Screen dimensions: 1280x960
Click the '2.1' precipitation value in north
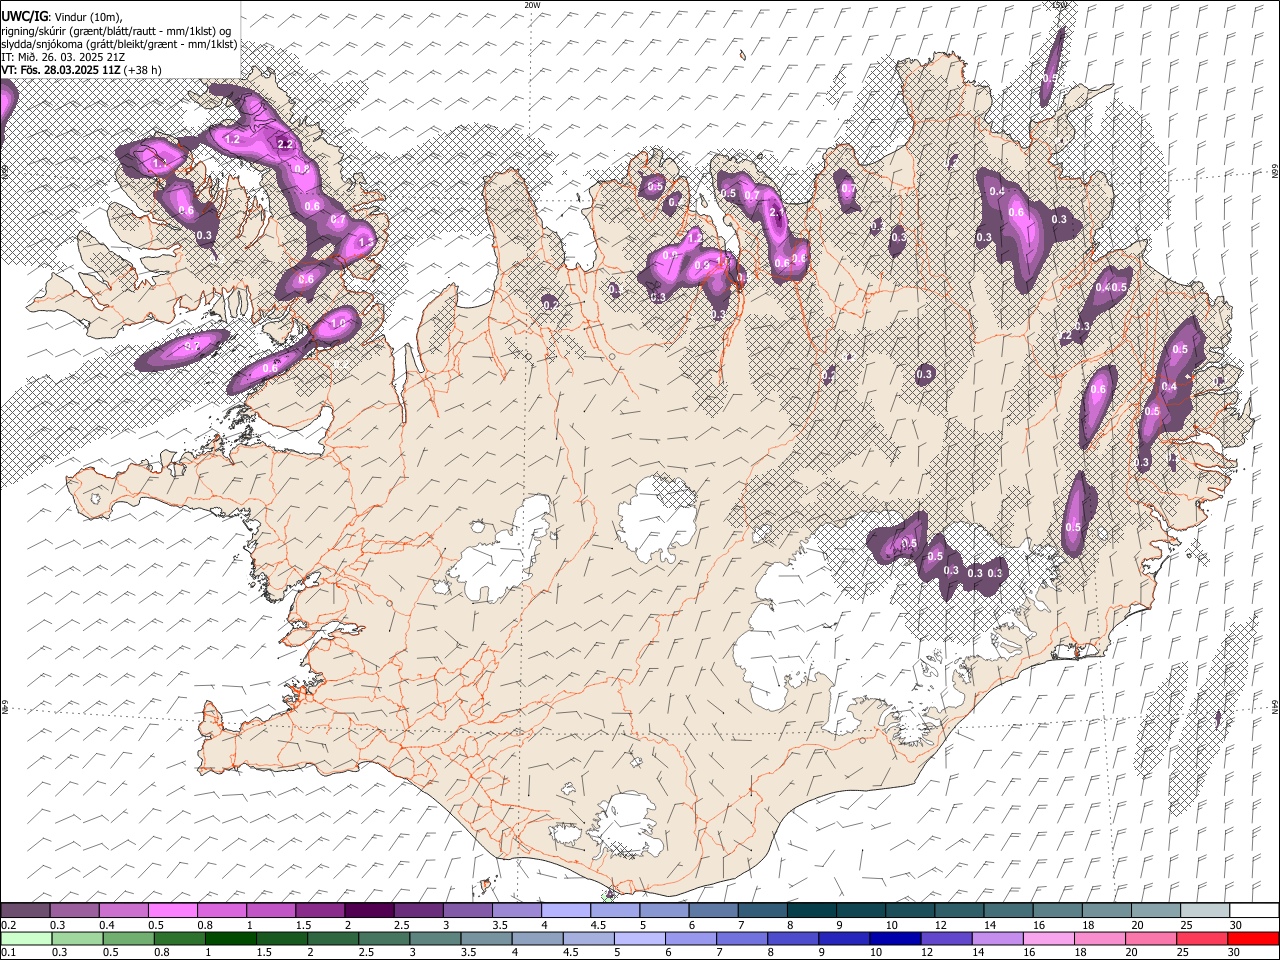pyautogui.click(x=778, y=212)
